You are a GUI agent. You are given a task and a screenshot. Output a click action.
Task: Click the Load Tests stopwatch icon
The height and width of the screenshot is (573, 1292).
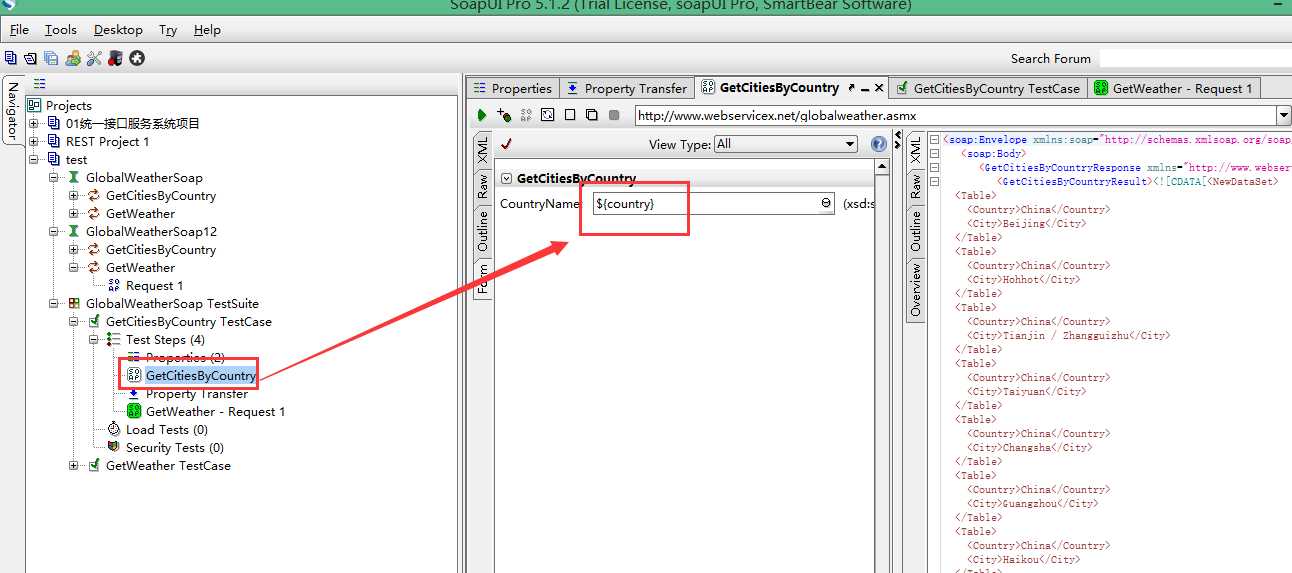114,429
